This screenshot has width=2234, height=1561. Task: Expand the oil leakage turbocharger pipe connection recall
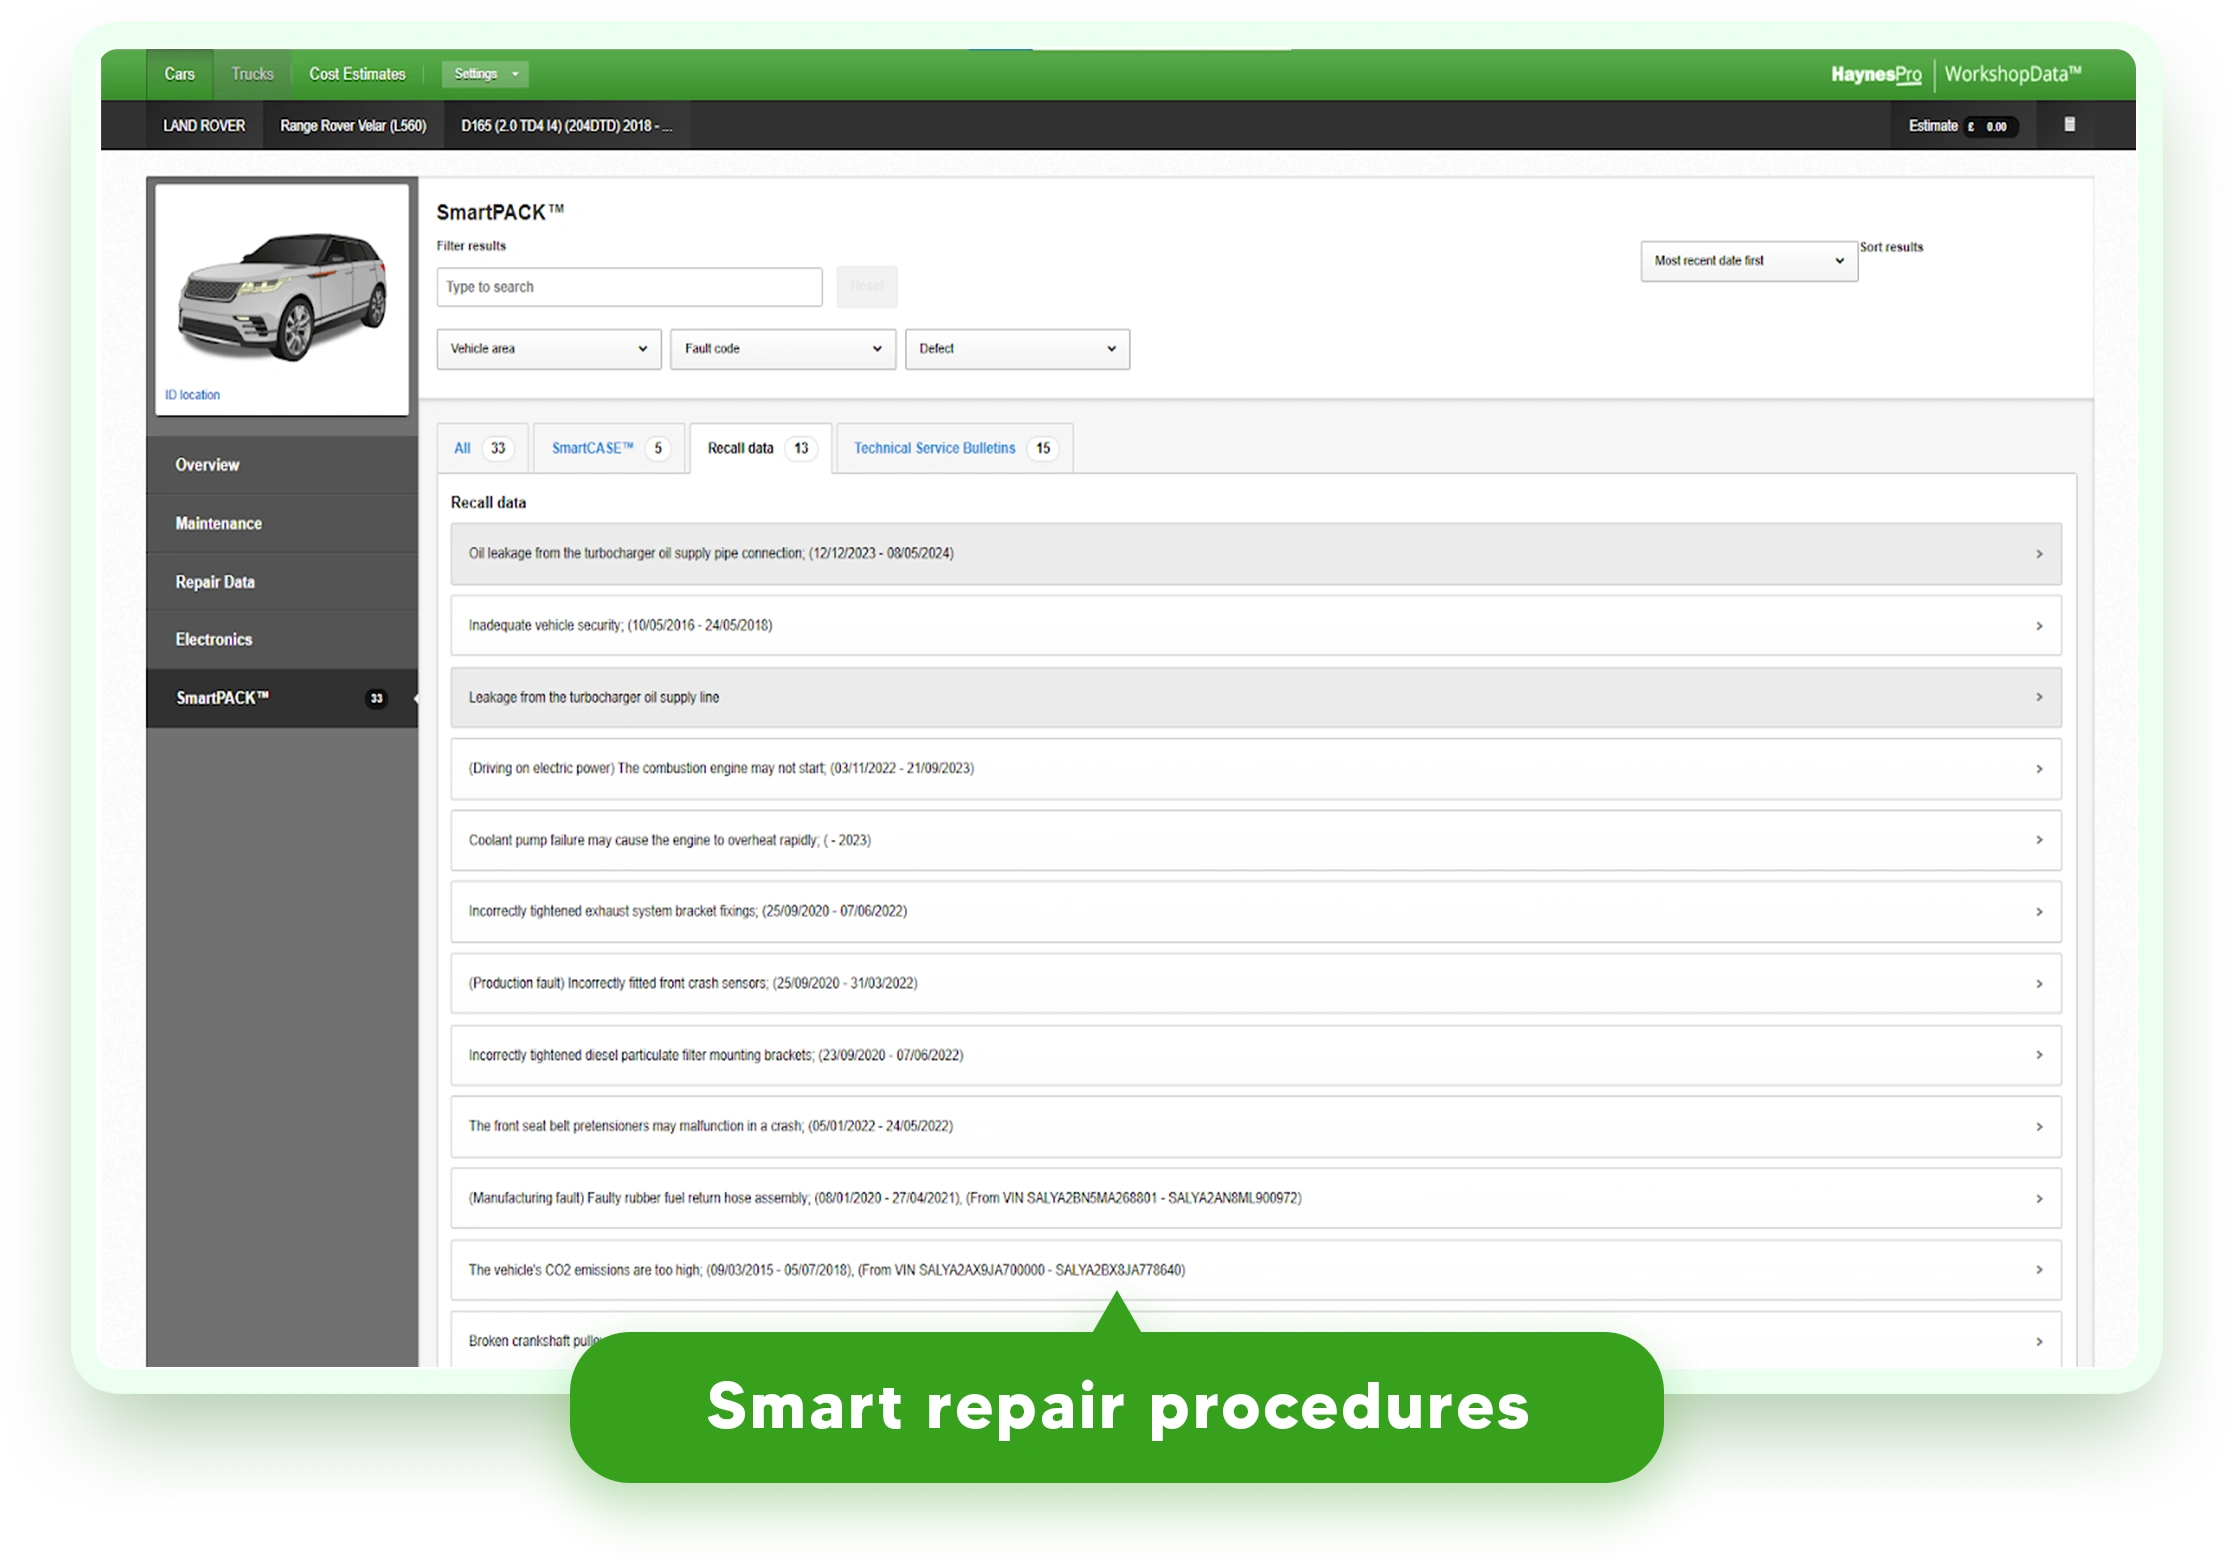coord(1255,554)
